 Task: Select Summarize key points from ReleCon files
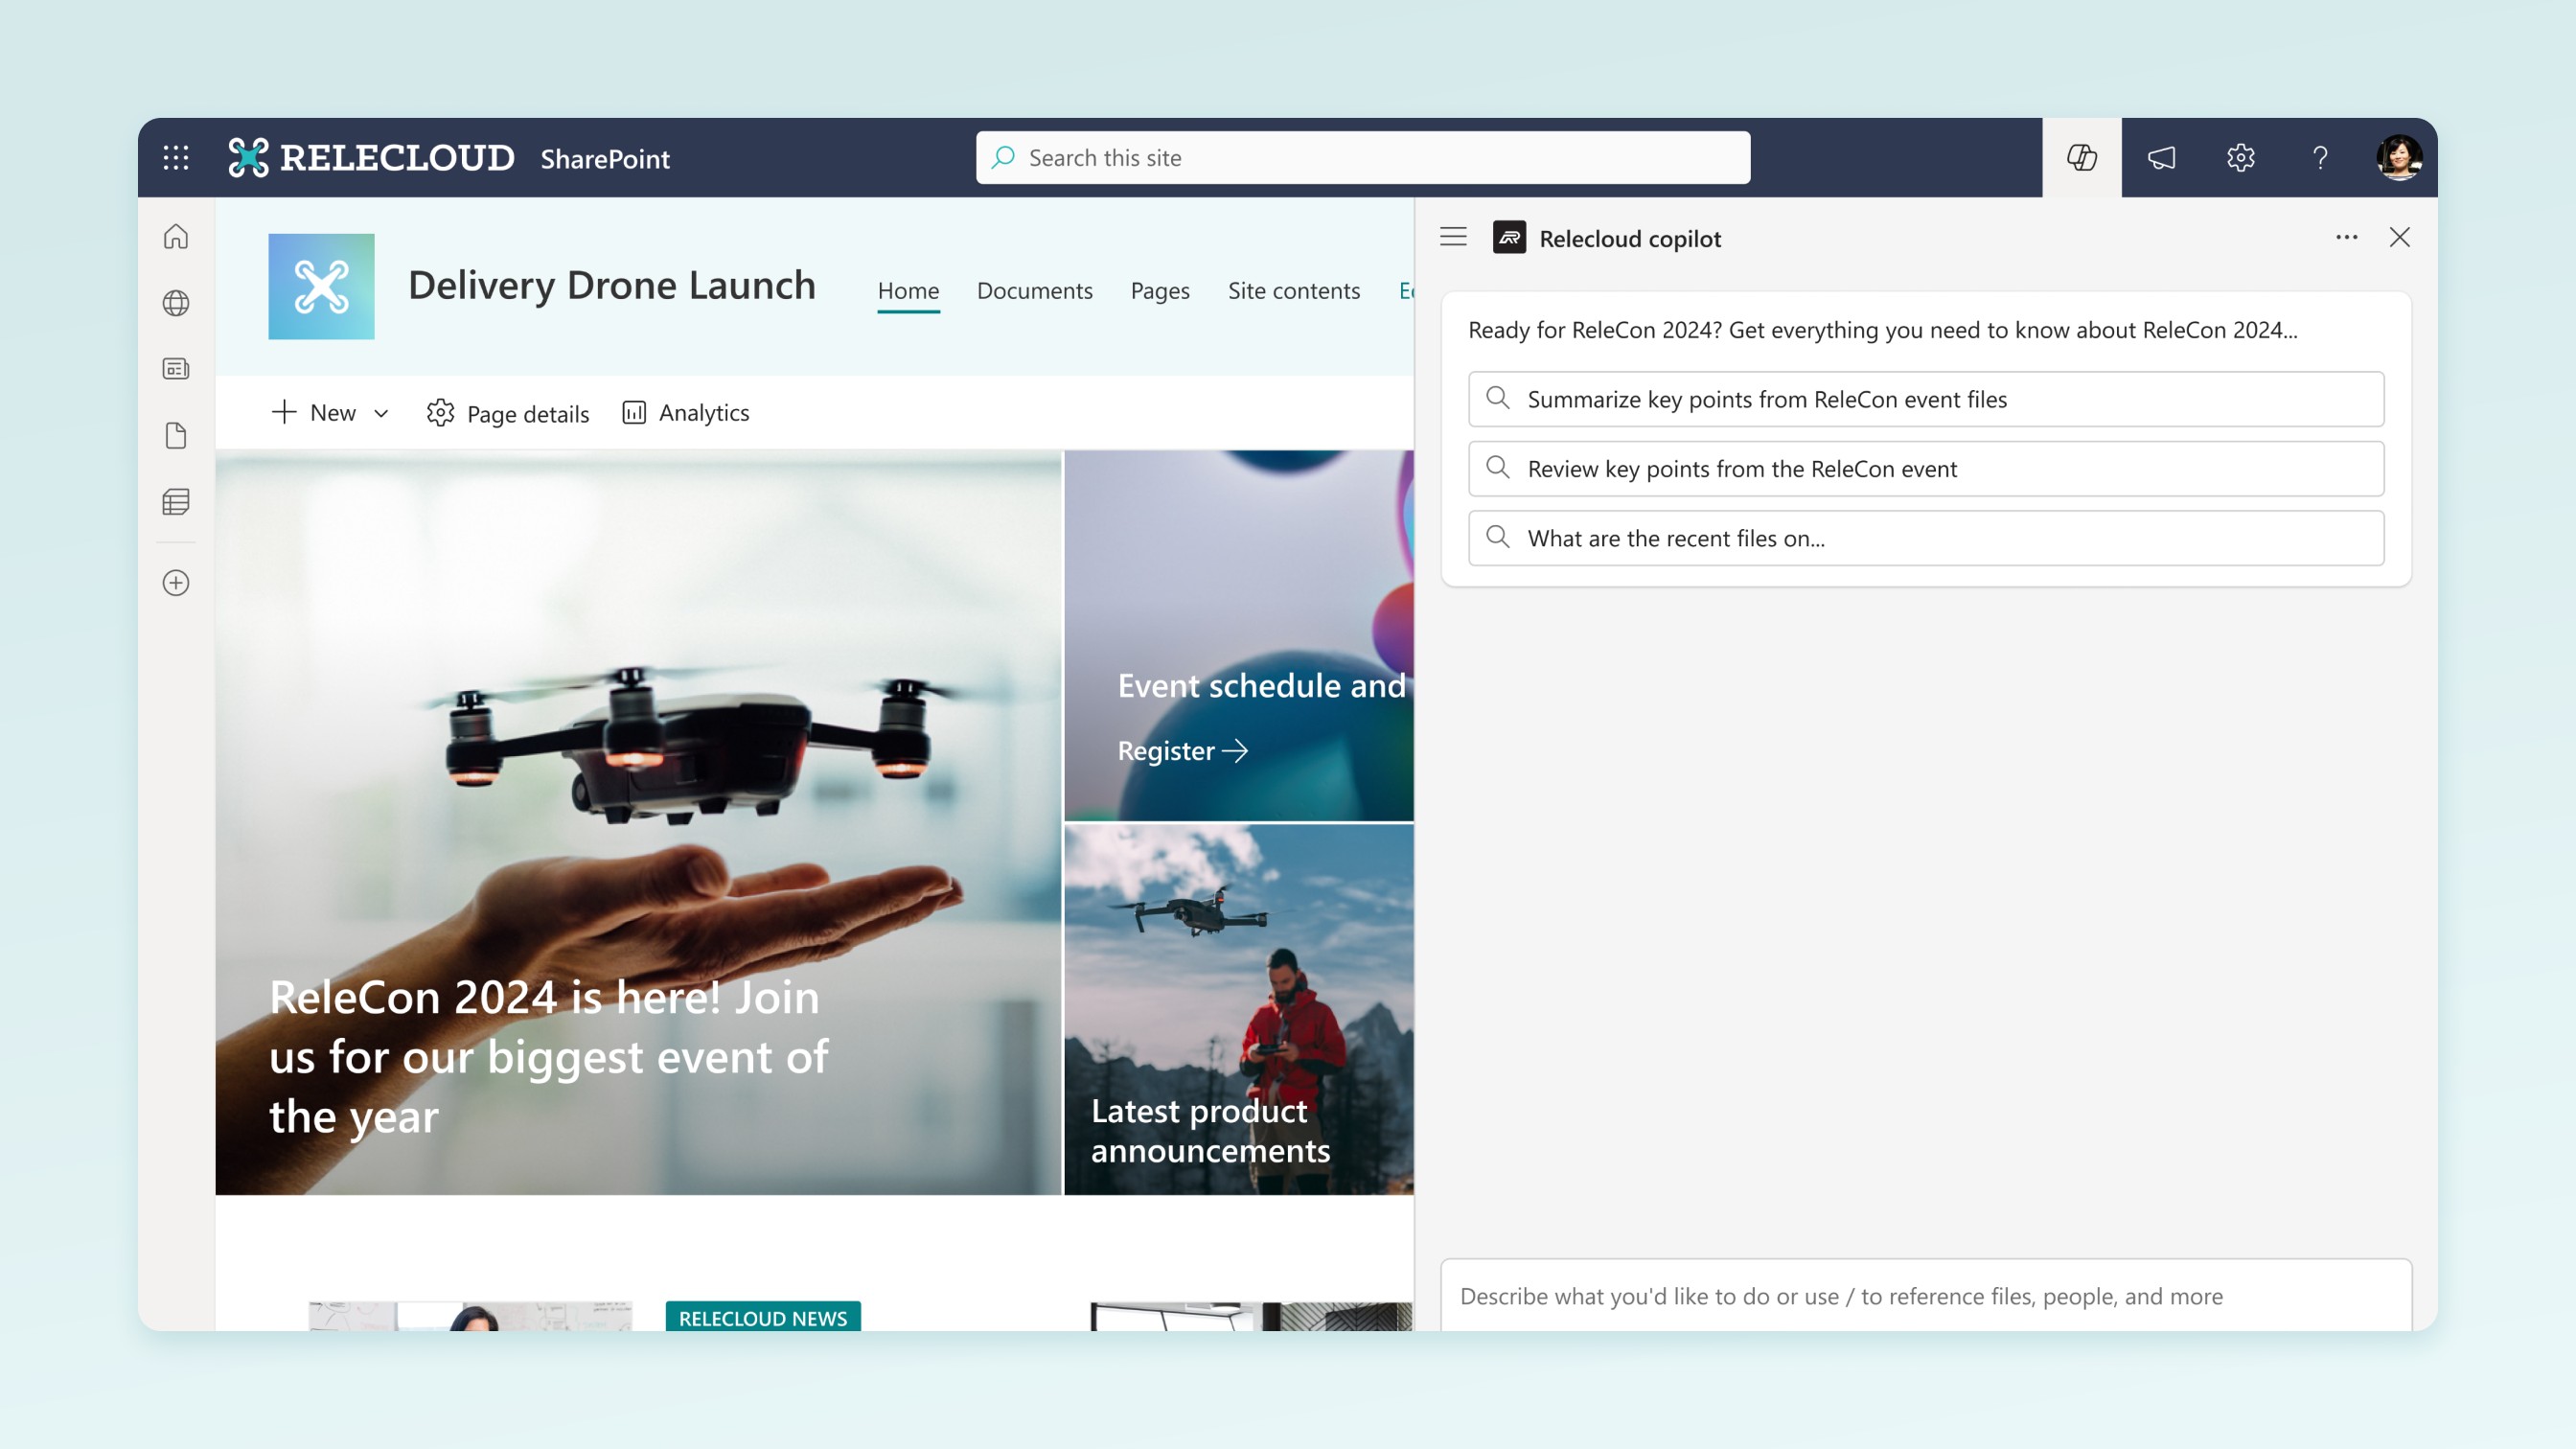[x=1926, y=398]
